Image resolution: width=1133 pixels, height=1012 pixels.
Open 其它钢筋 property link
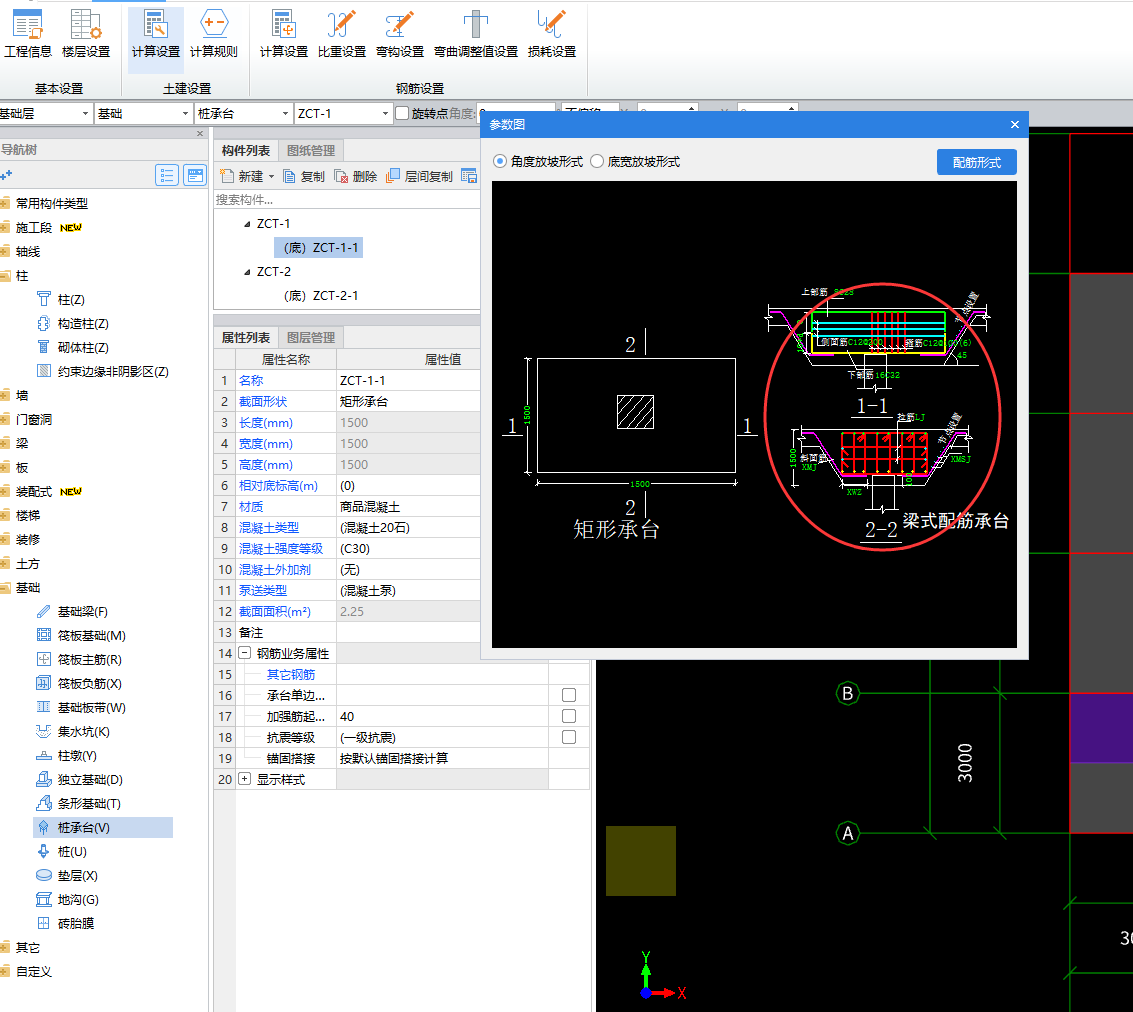290,675
